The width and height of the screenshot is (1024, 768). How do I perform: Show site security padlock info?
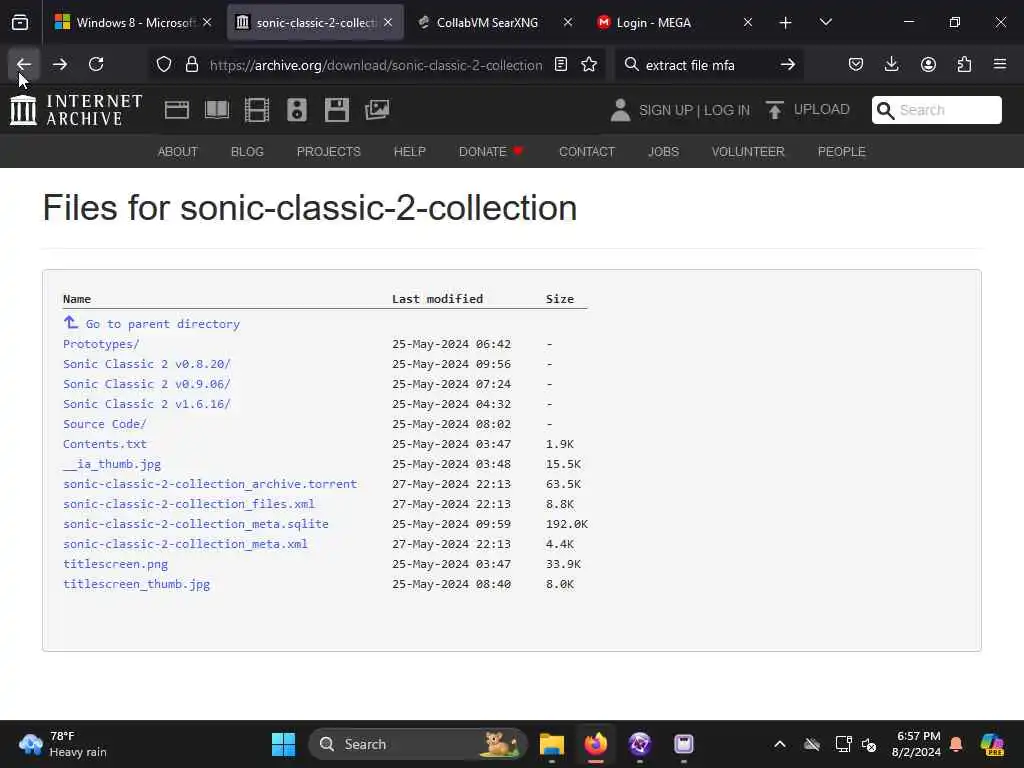pos(191,64)
